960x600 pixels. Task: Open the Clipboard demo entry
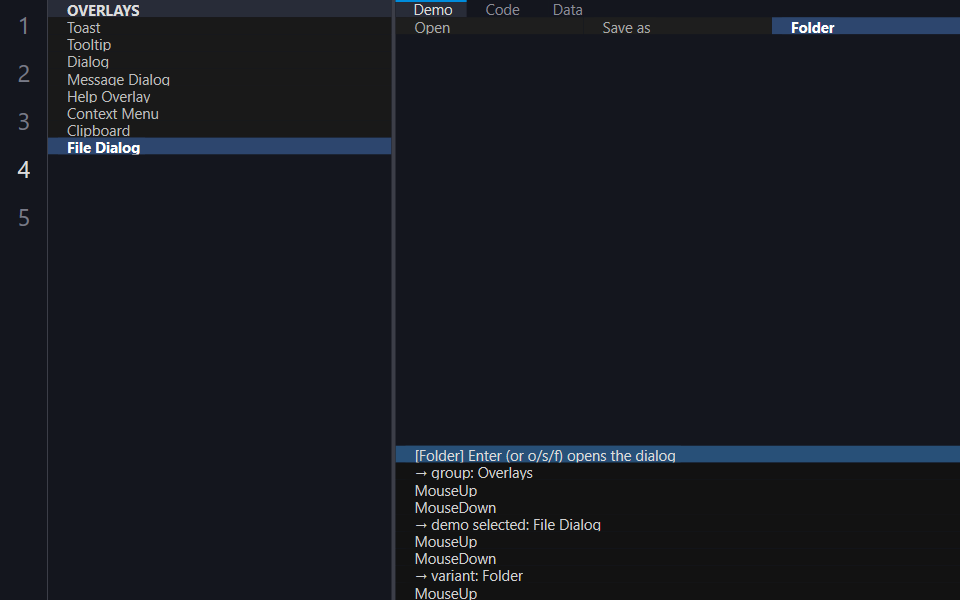click(x=219, y=130)
